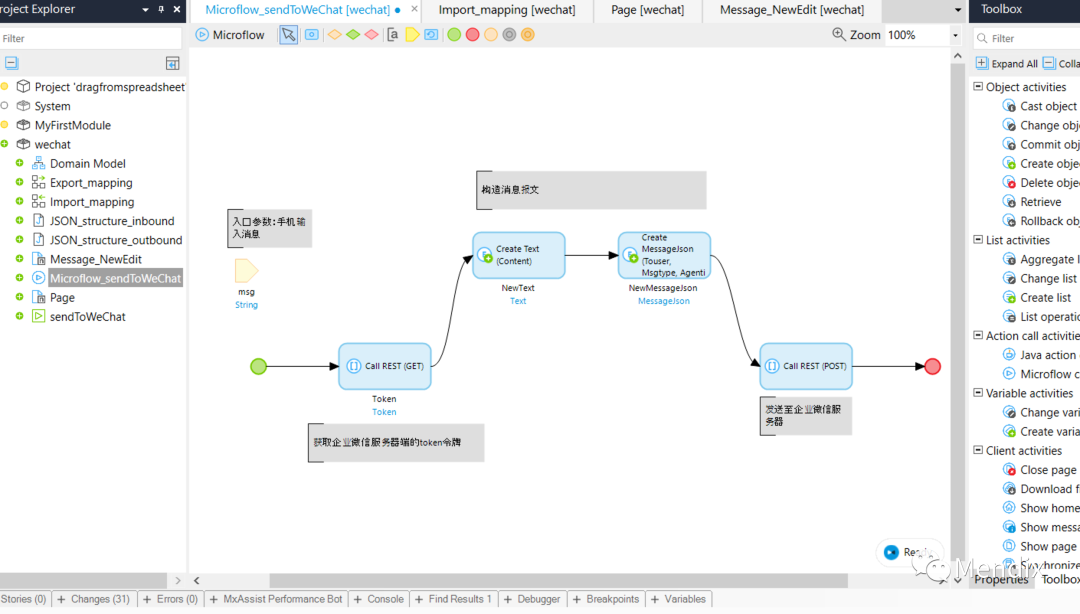Collapse Action call activities section
This screenshot has width=1080, height=614.
tap(978, 335)
